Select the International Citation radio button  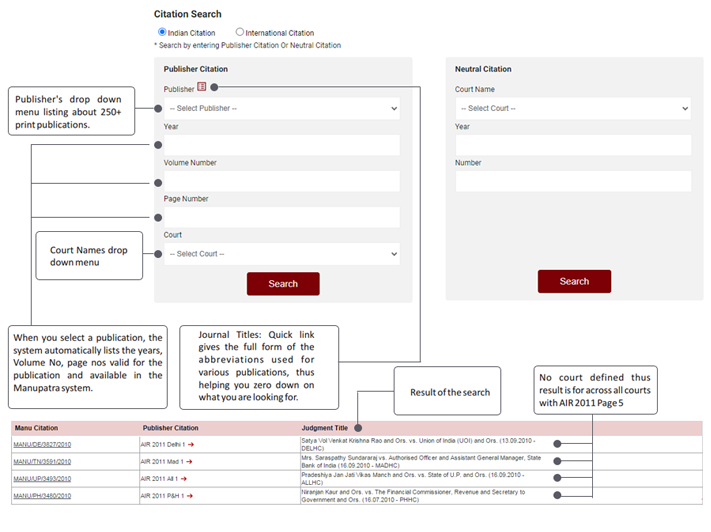click(240, 32)
